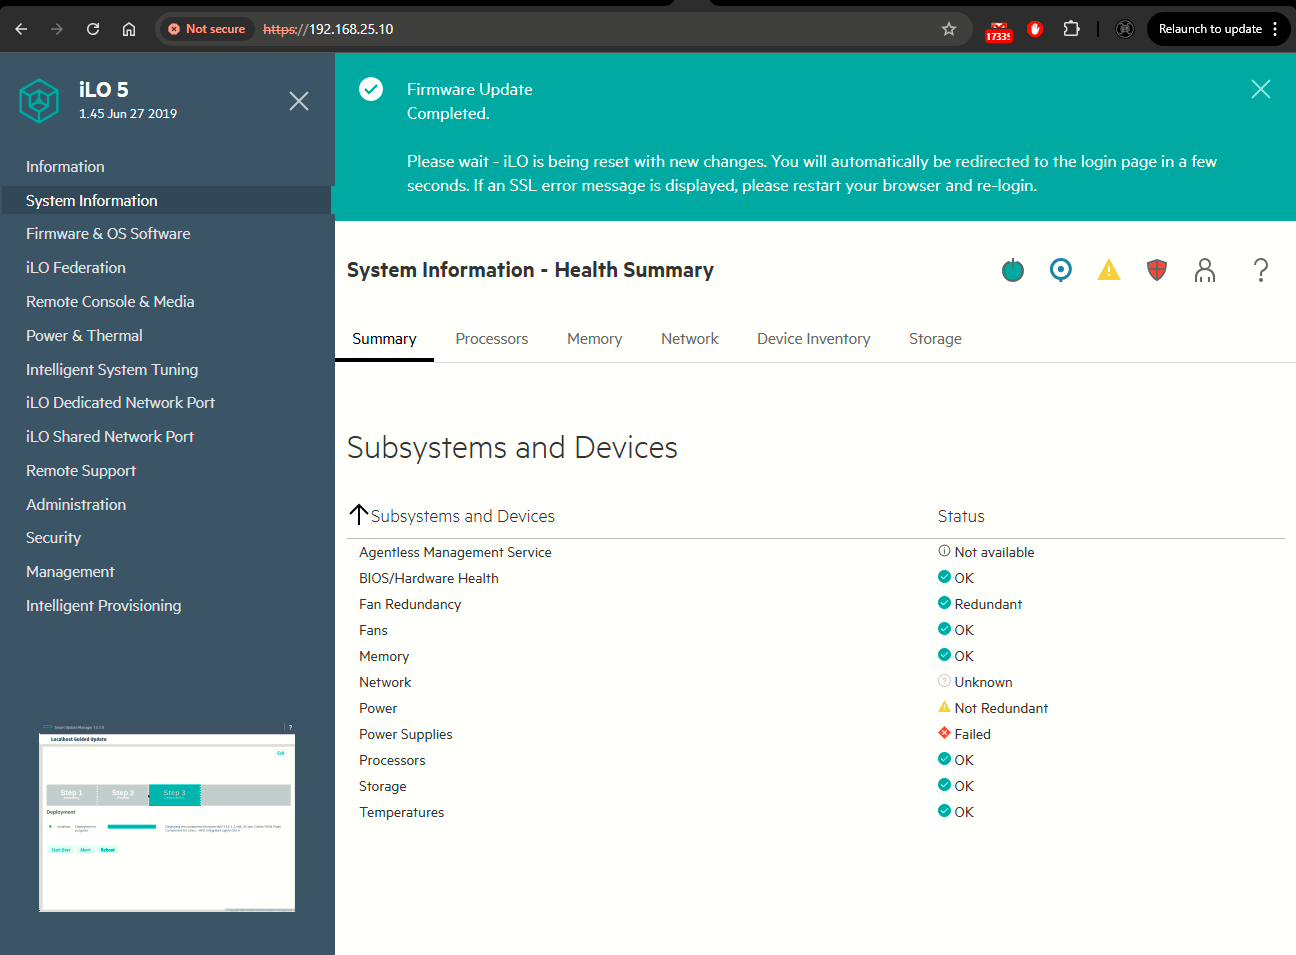Click the Not secure site chip
The height and width of the screenshot is (955, 1296).
pos(207,29)
